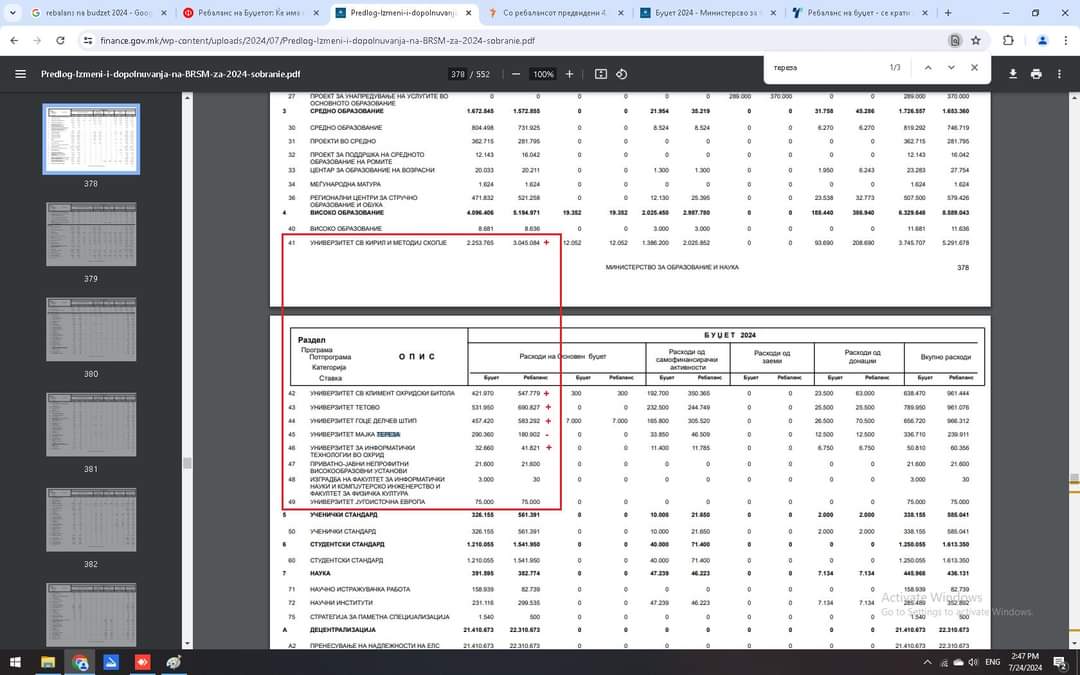Switch to 'rebalans na budzet 2024' Google tab
The width and height of the screenshot is (1080, 675).
(90, 13)
